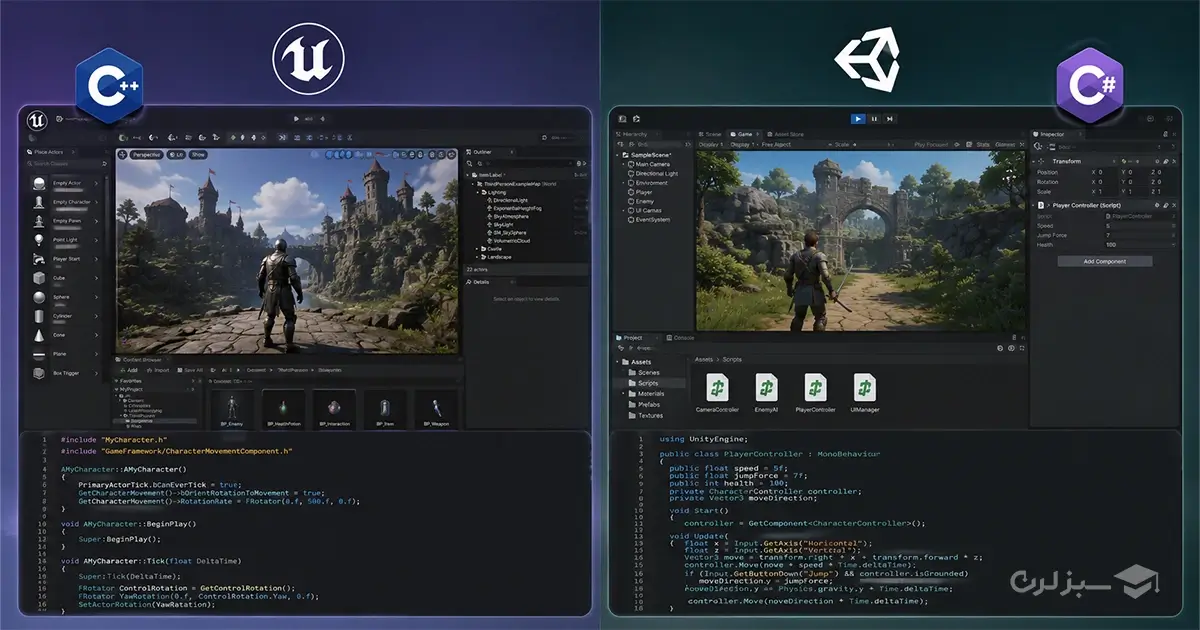Open the PlayerController script icon in Unity

[x=815, y=387]
